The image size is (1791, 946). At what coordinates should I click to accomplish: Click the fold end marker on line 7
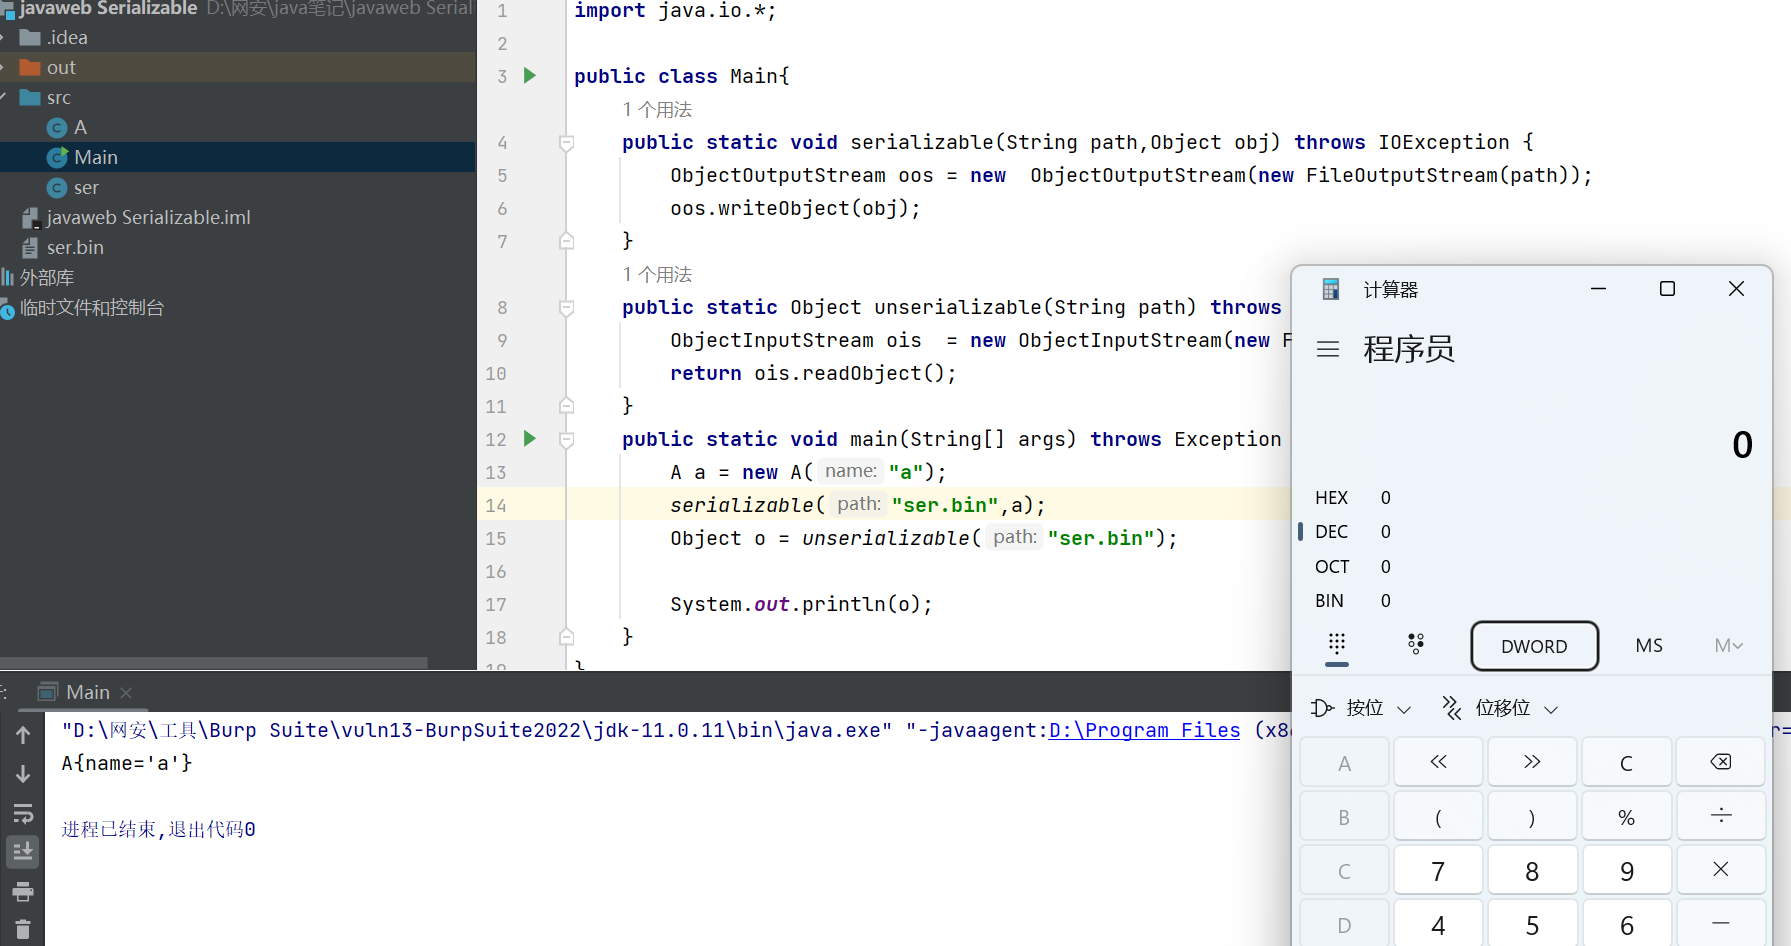click(566, 241)
